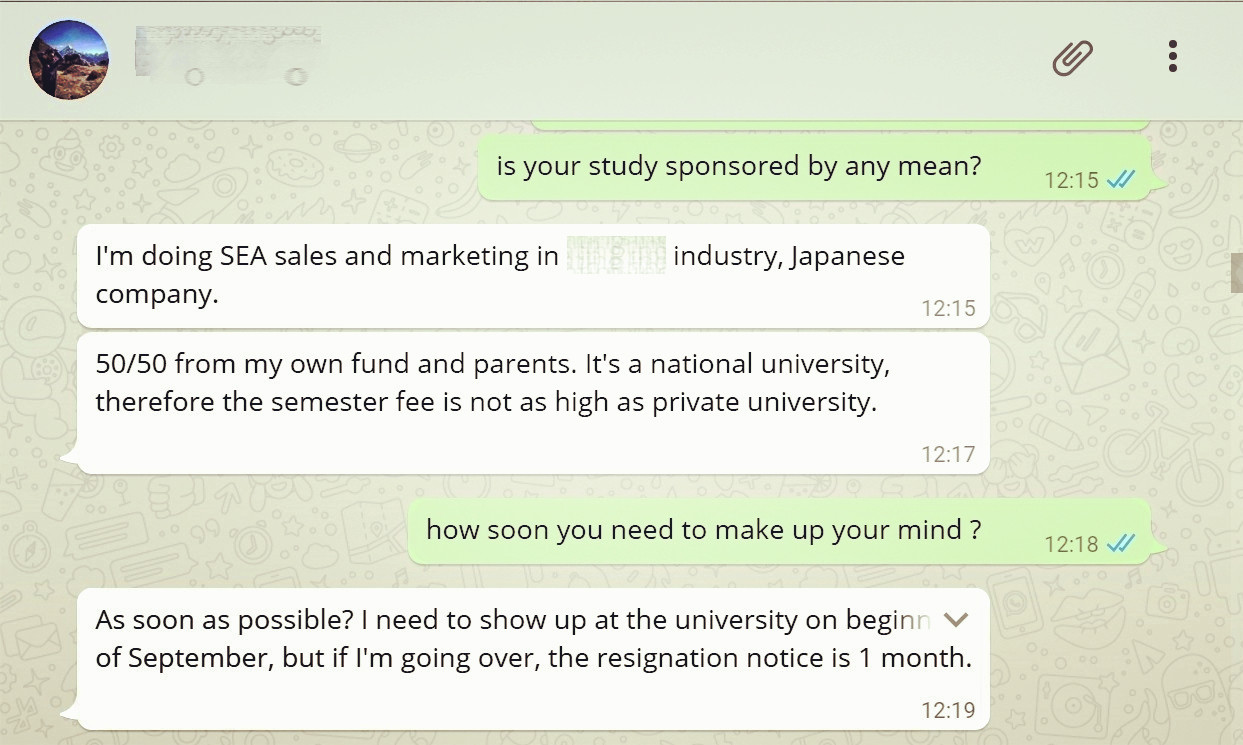Click the 12:19 timestamp on the last message
The height and width of the screenshot is (745, 1243).
[x=947, y=711]
